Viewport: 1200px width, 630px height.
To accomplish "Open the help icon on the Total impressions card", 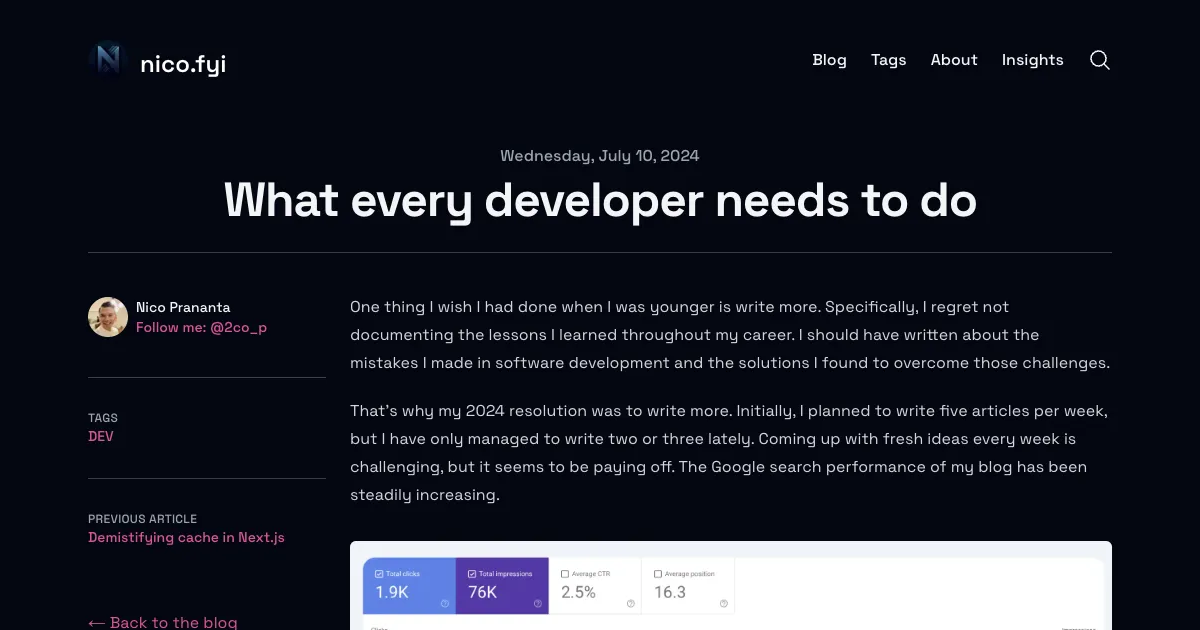I will pos(537,604).
